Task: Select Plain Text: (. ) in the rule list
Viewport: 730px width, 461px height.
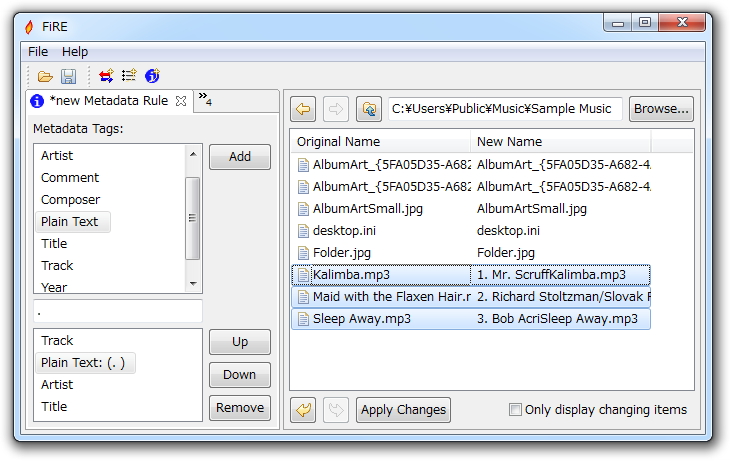Action: tap(85, 363)
